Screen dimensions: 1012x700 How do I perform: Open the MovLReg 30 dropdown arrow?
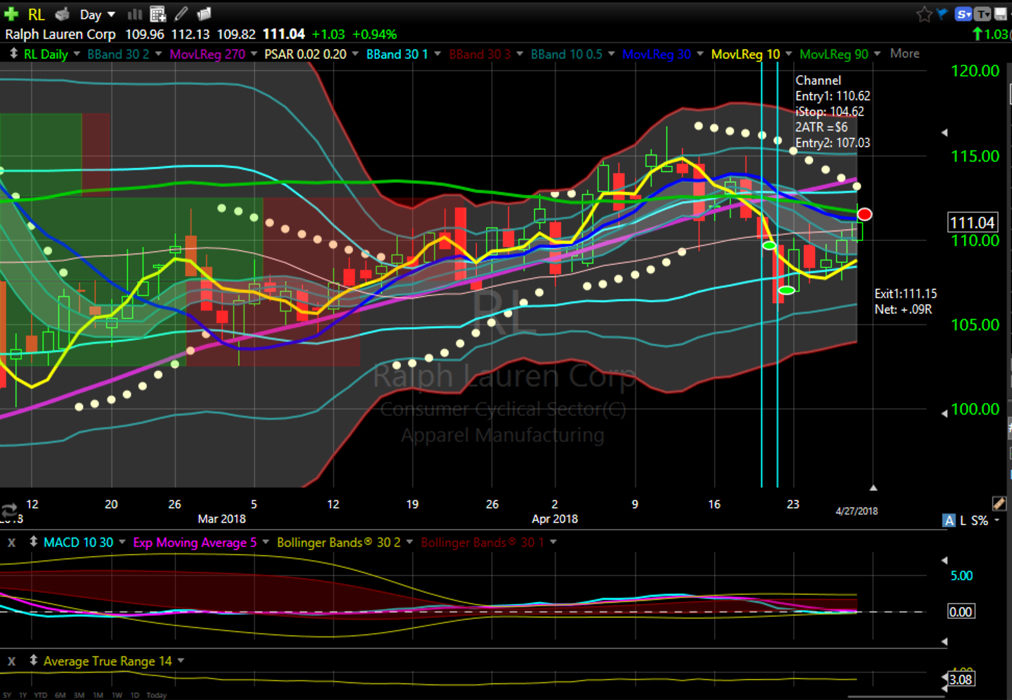coord(699,54)
